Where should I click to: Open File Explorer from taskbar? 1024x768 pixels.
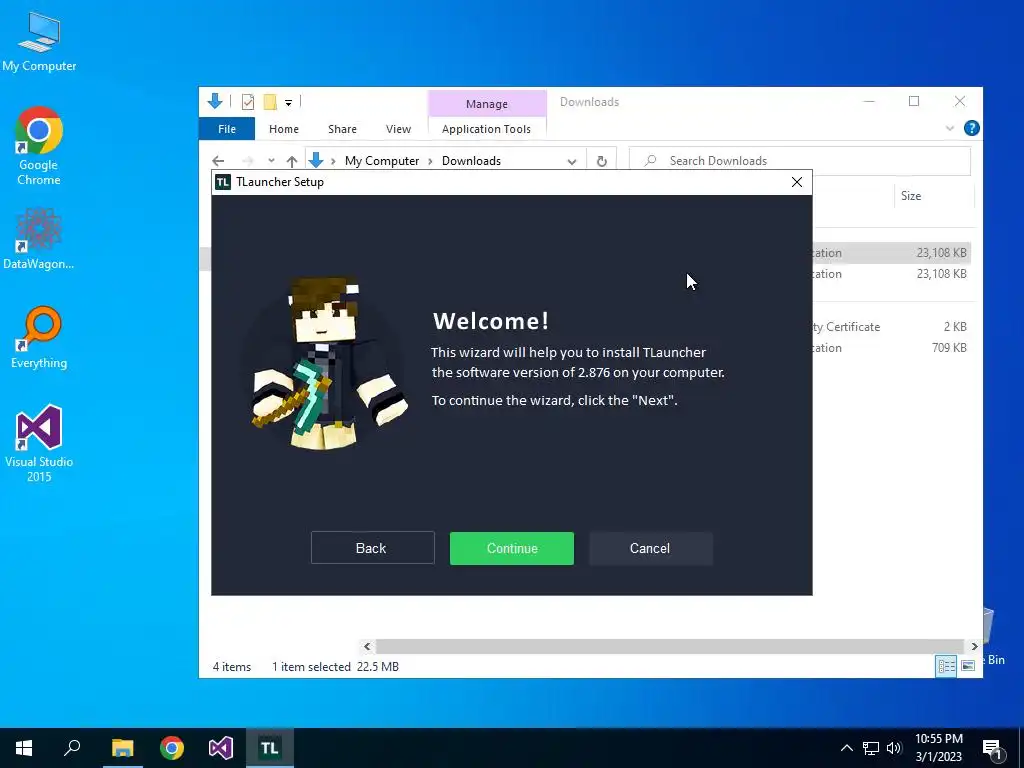click(122, 748)
